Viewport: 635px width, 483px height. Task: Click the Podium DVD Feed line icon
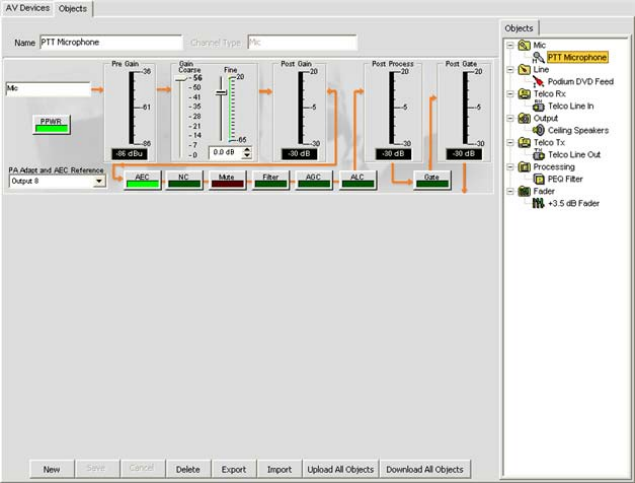point(537,81)
